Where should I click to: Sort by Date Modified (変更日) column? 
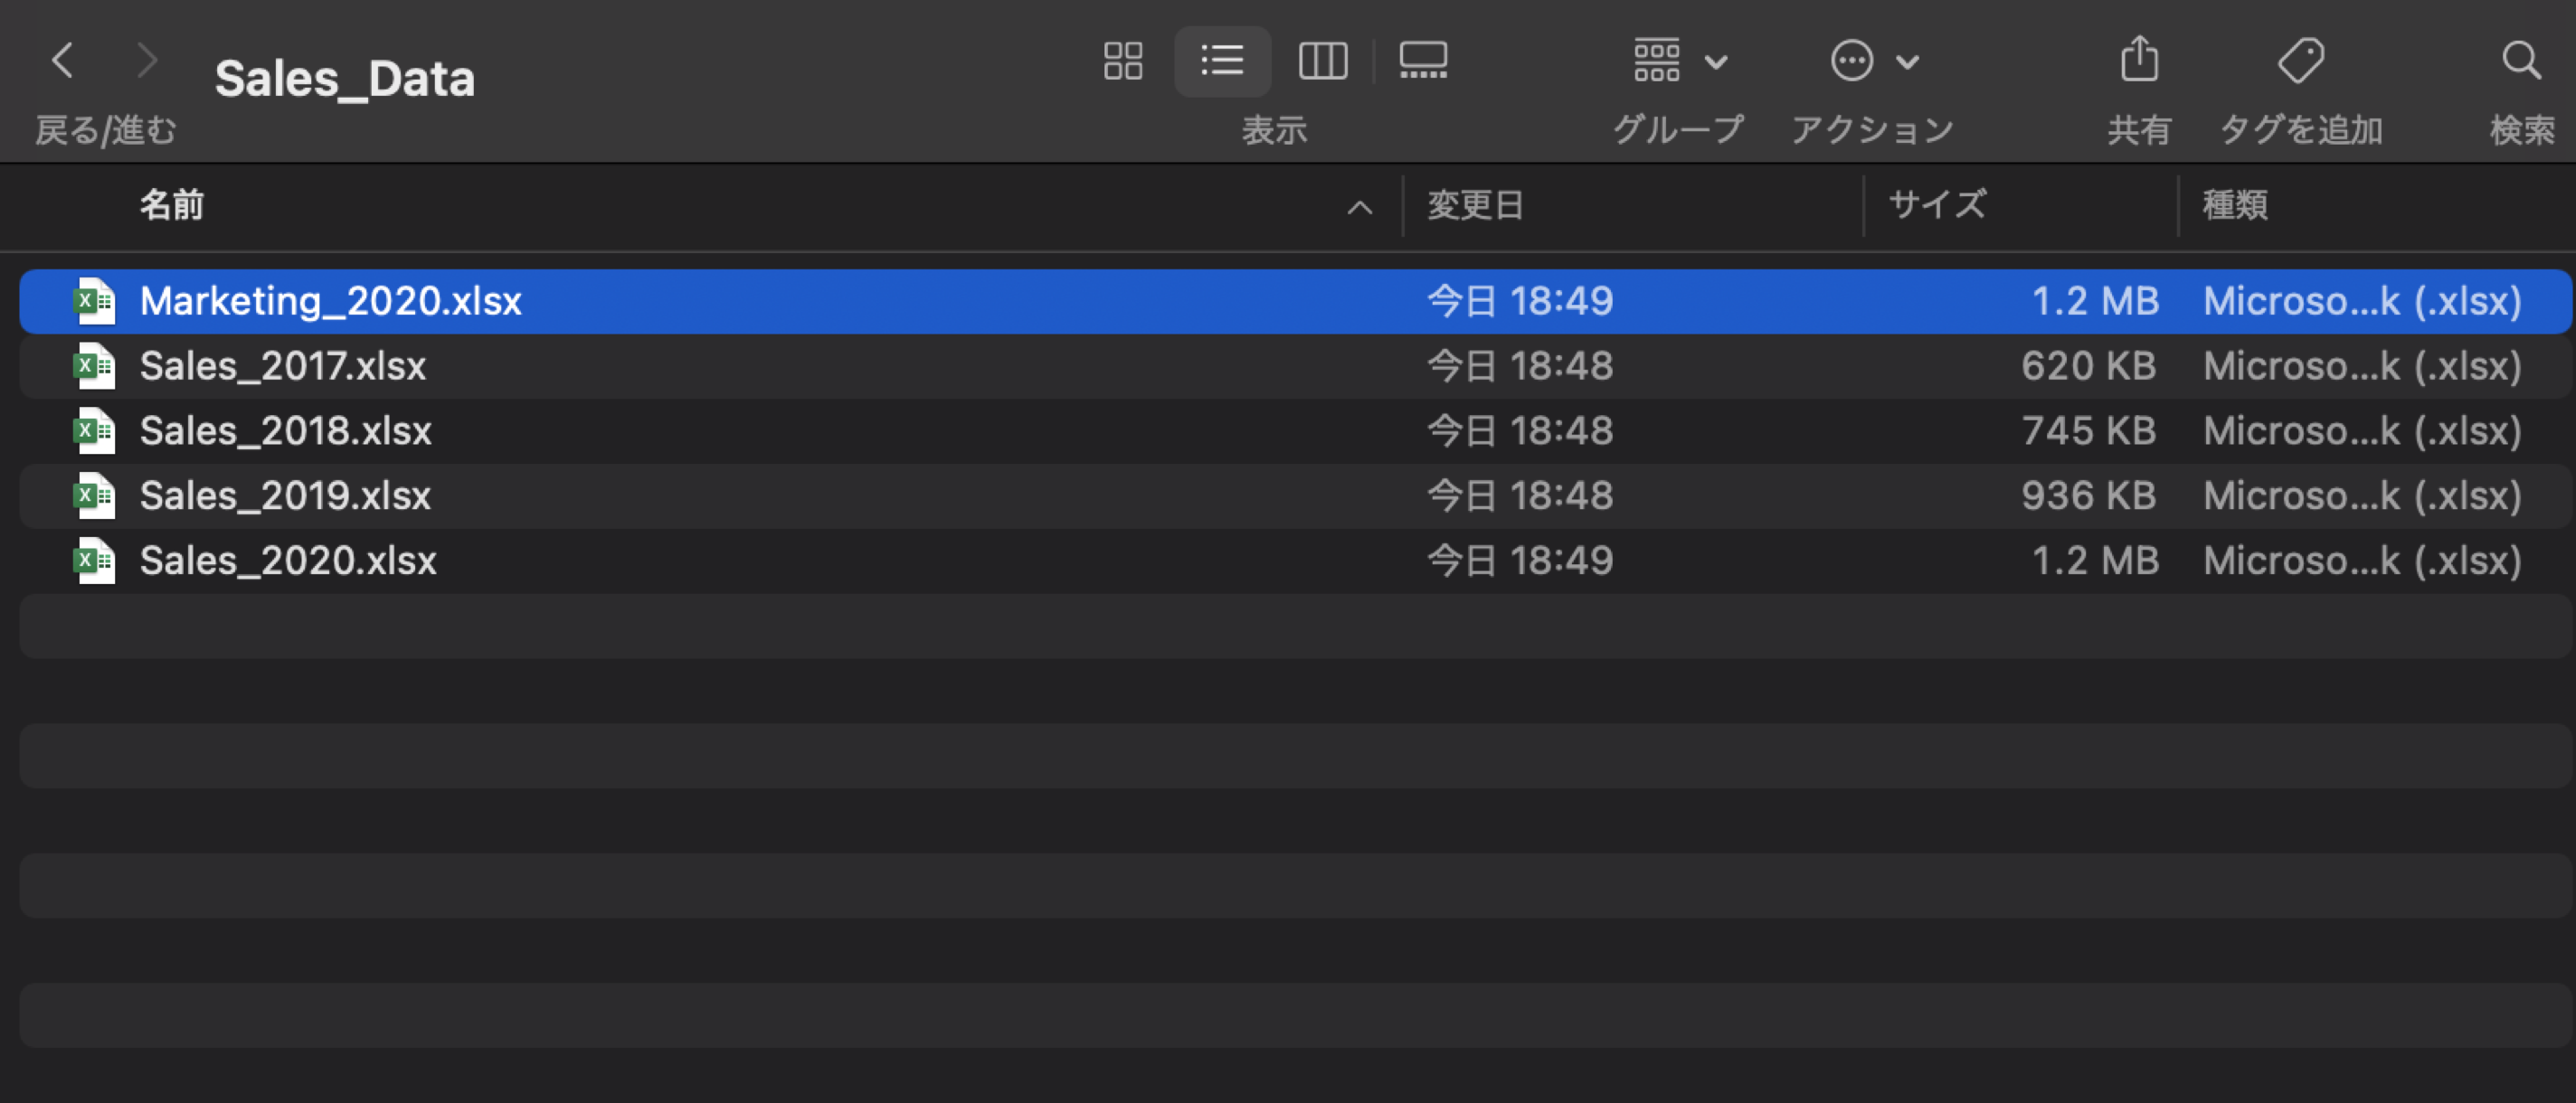pos(1475,205)
